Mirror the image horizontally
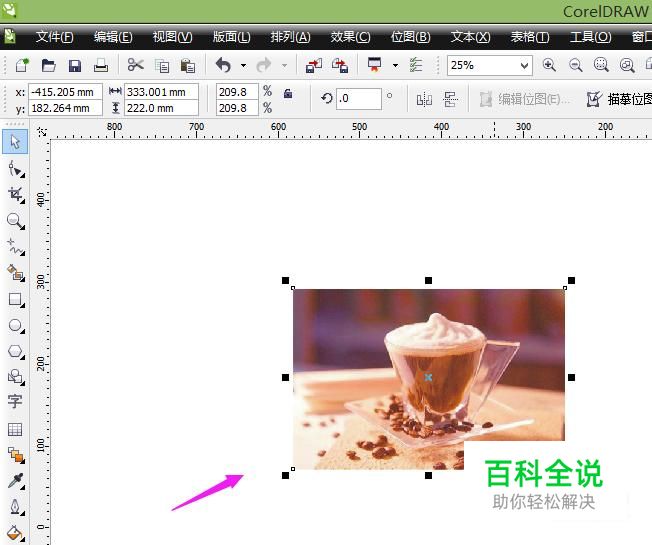 coord(424,99)
